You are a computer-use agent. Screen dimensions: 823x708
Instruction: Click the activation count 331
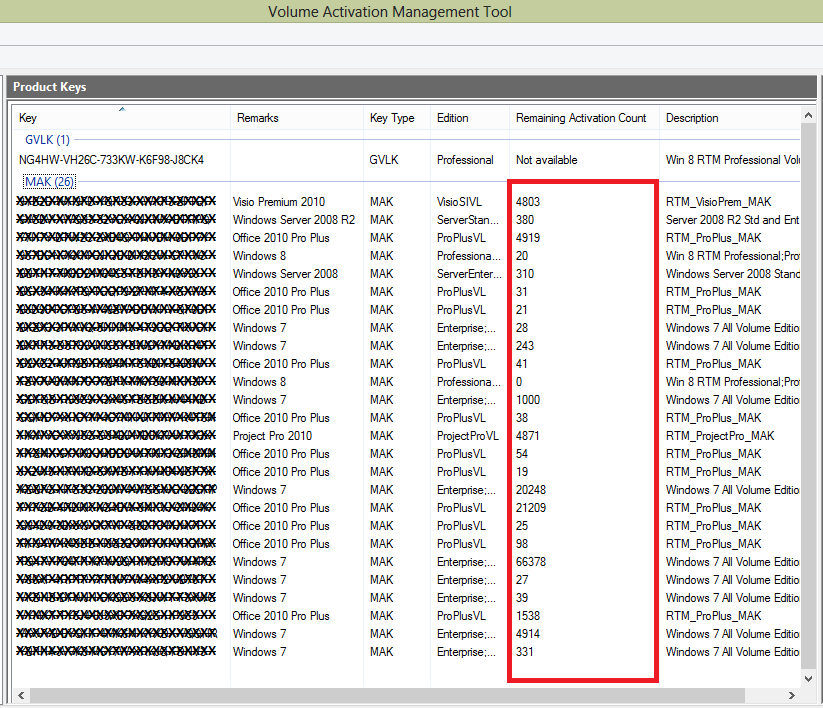coord(525,651)
